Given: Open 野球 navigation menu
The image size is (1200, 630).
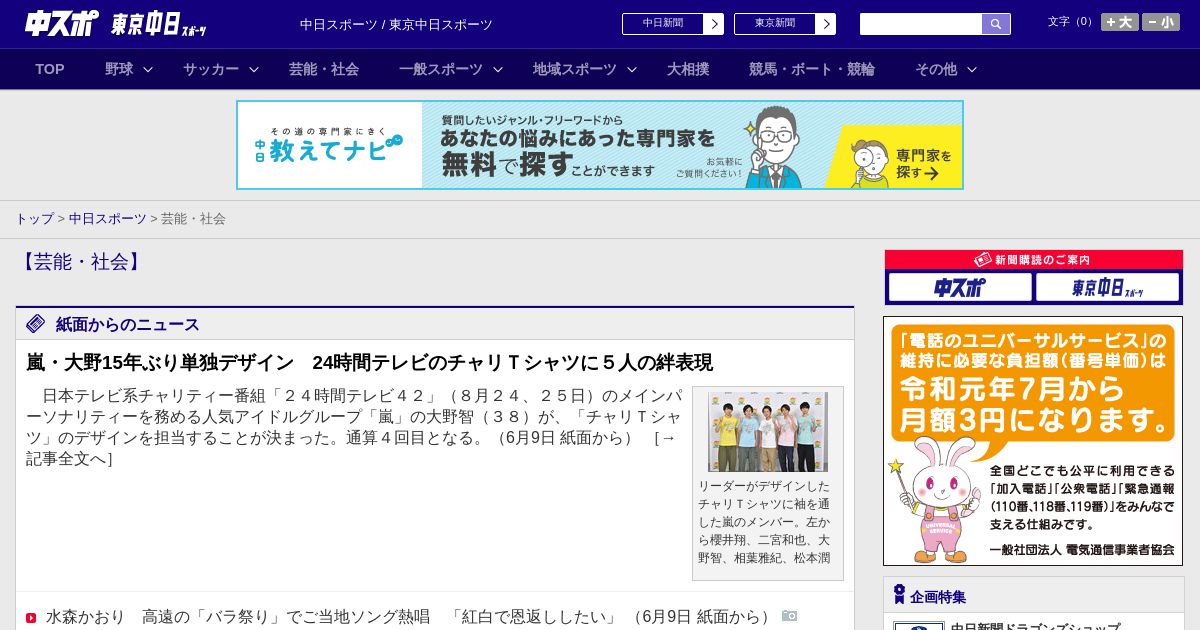Looking at the screenshot, I should [x=119, y=69].
